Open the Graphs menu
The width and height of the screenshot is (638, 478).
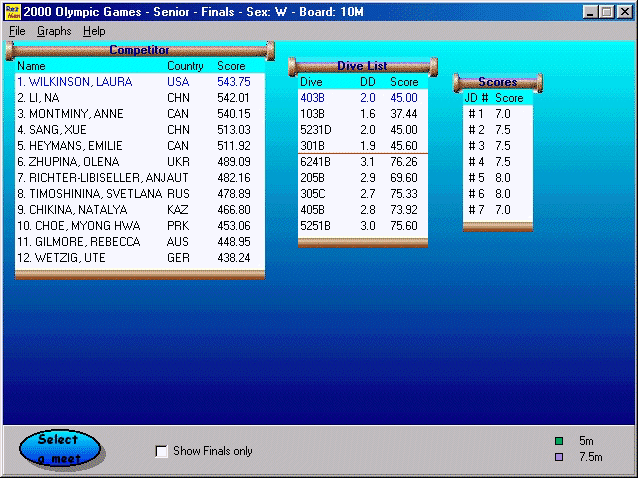click(x=54, y=31)
